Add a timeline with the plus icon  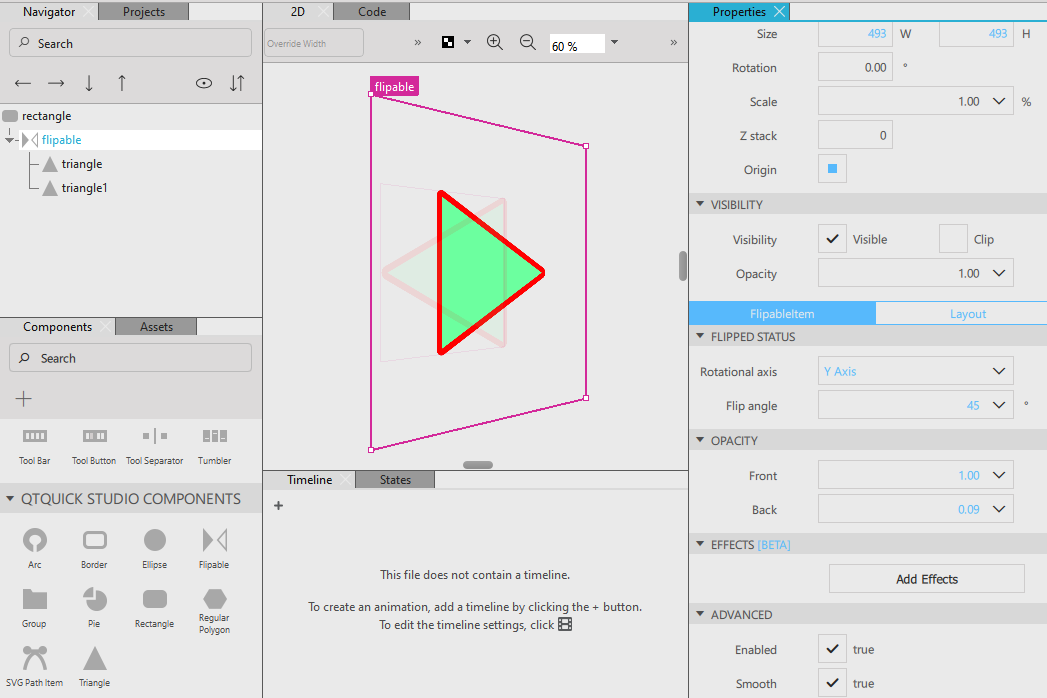pyautogui.click(x=278, y=506)
